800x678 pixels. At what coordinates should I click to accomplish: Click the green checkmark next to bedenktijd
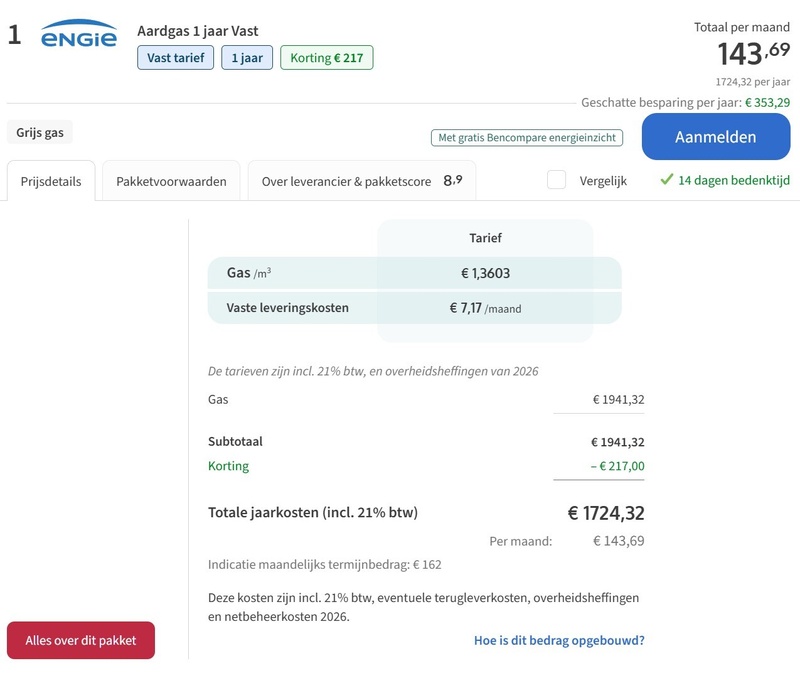tap(666, 180)
